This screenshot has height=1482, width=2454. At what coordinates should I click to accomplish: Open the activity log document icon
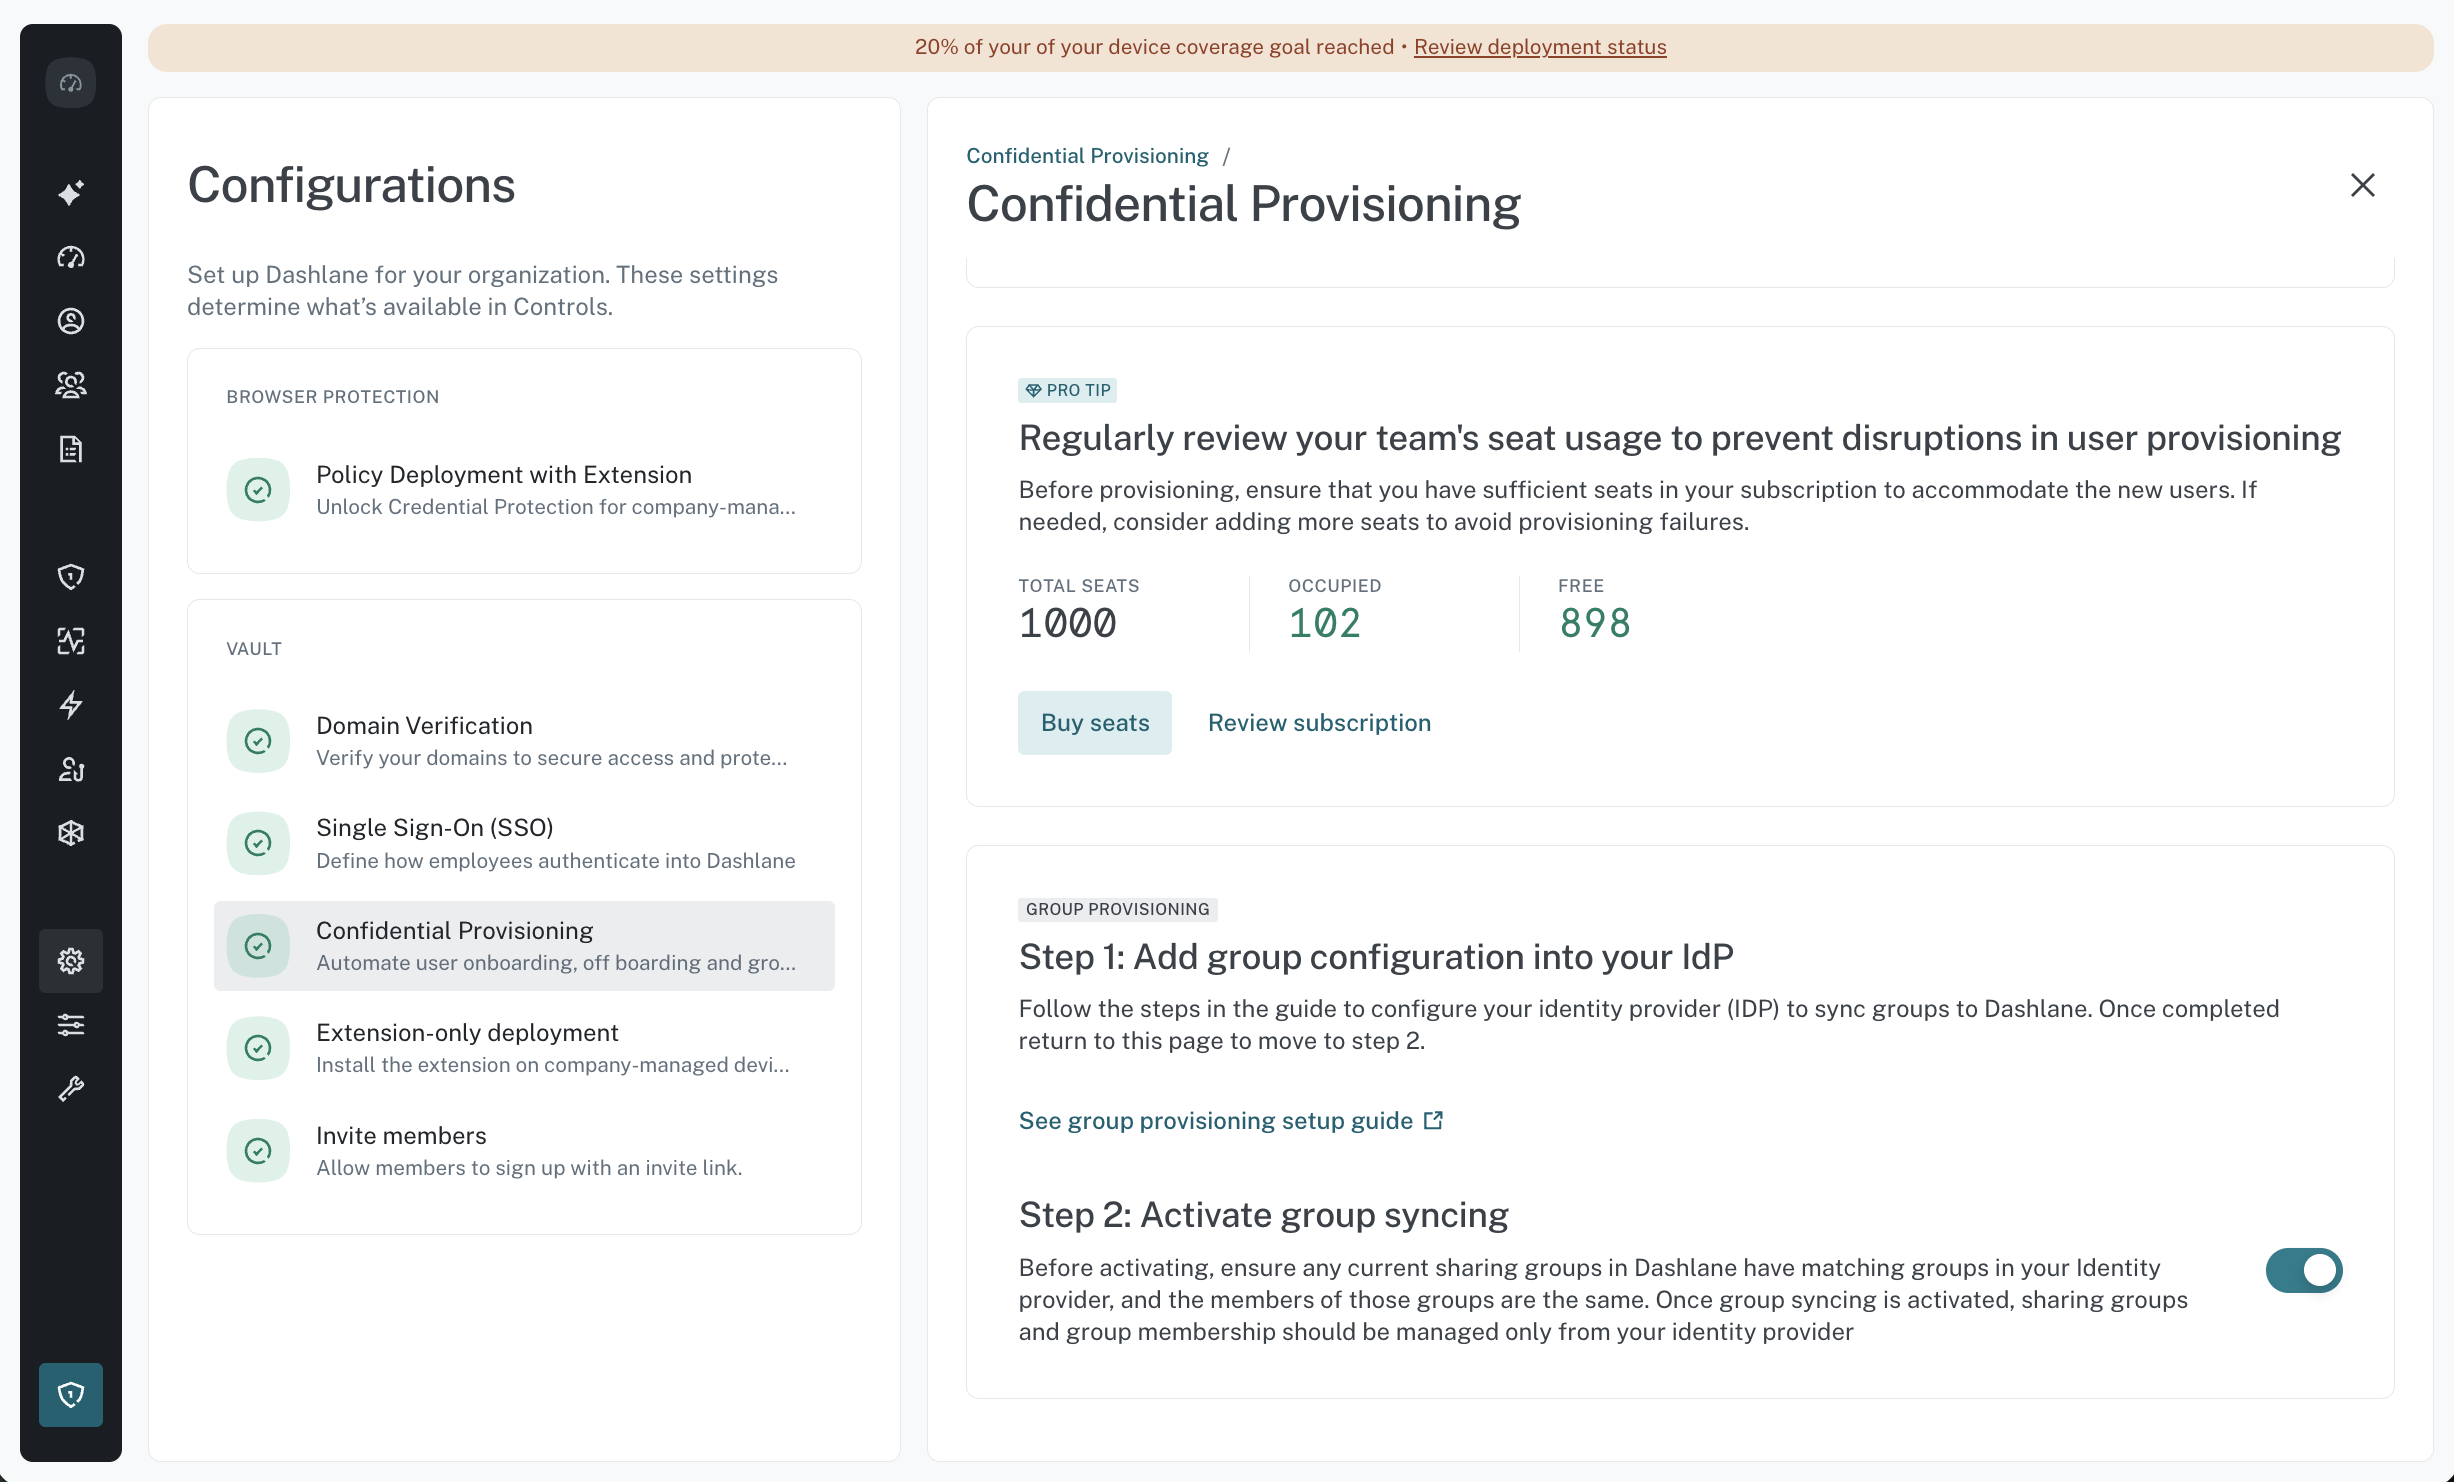pyautogui.click(x=70, y=449)
